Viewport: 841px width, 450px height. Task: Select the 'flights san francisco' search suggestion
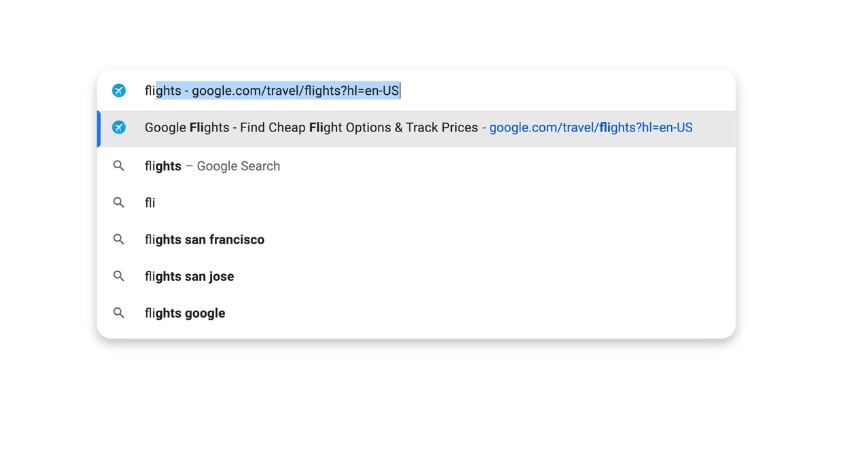click(x=205, y=240)
